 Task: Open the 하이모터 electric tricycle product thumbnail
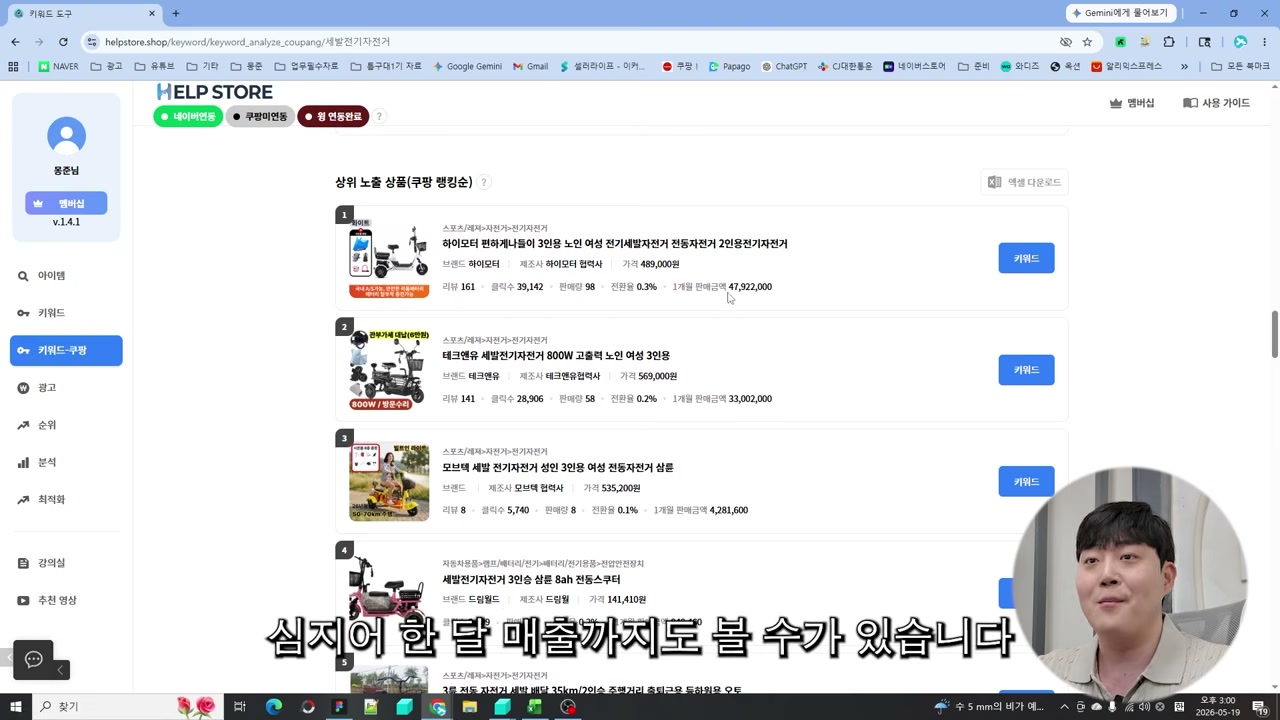[389, 258]
